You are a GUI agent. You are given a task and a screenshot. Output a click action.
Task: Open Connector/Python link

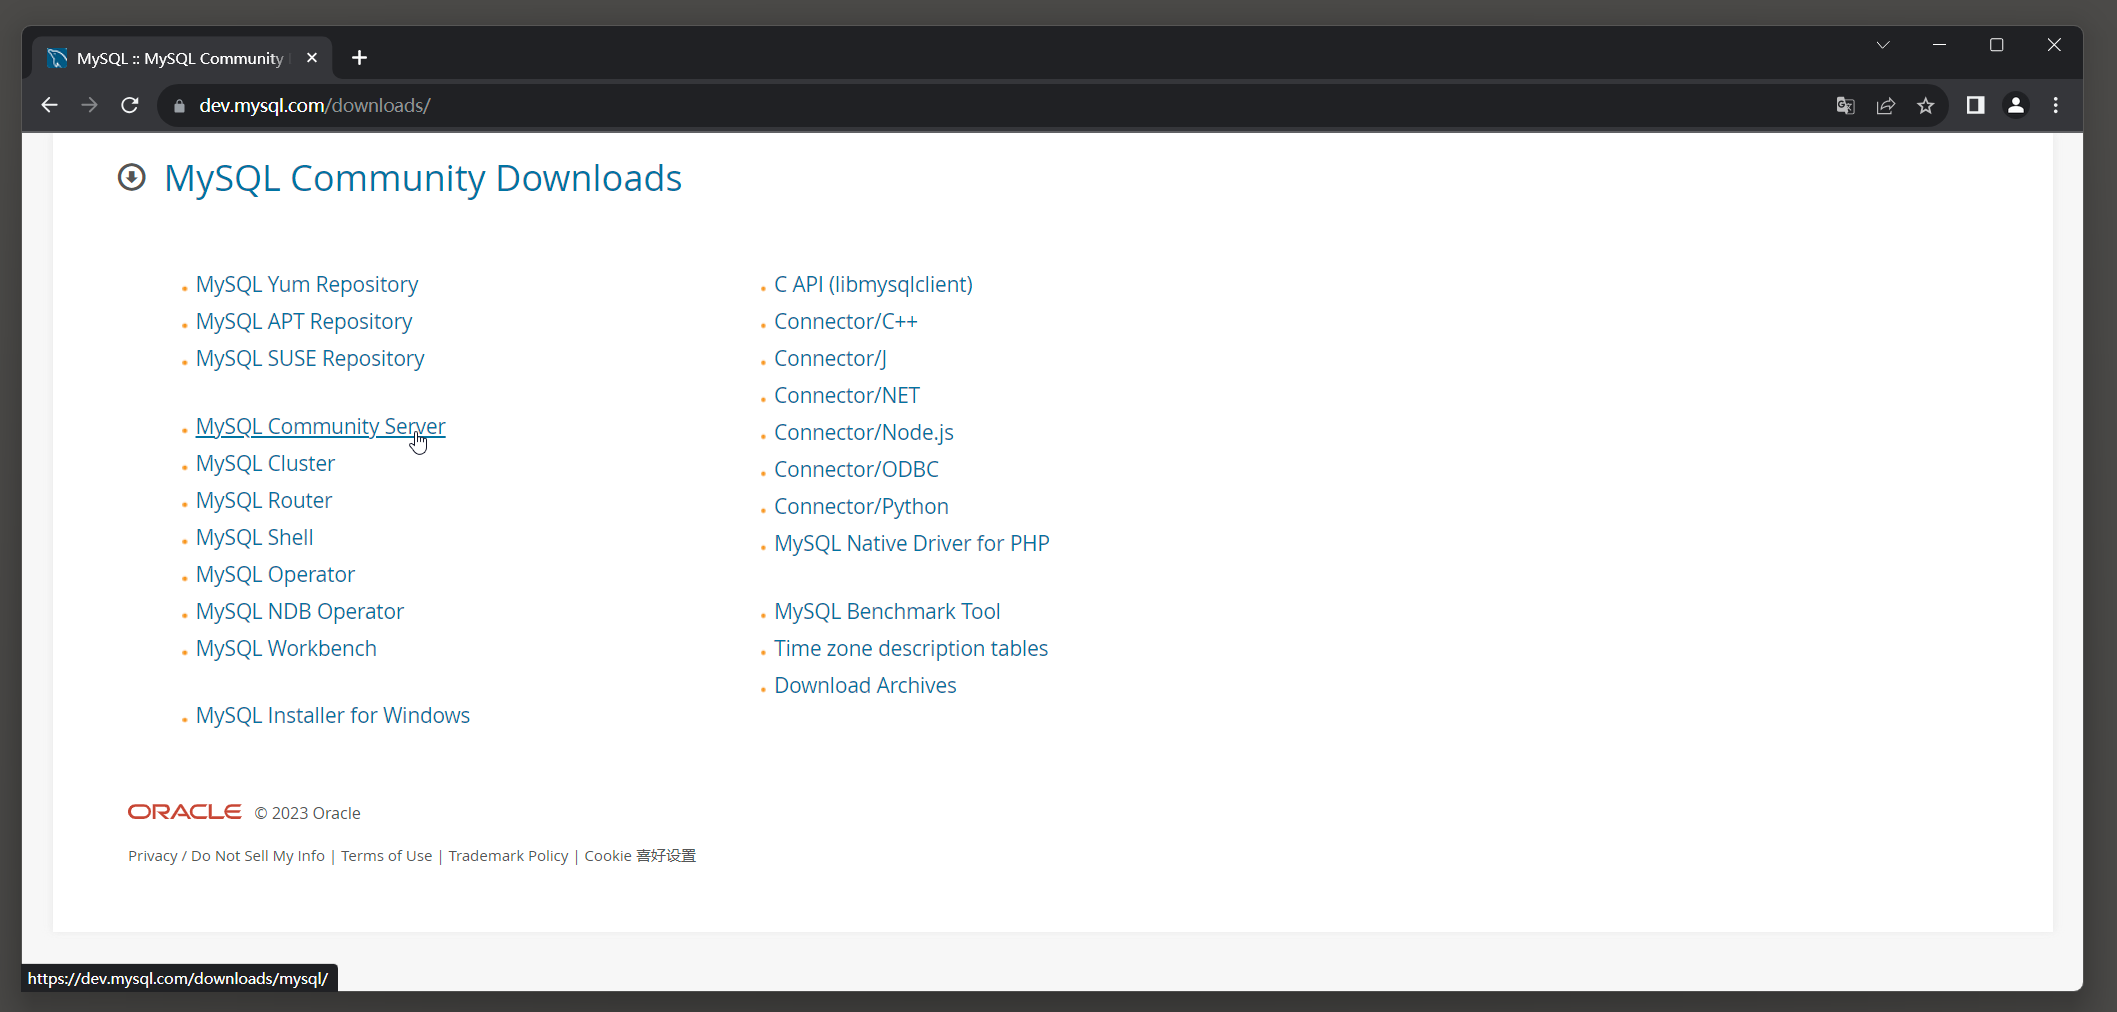[861, 506]
